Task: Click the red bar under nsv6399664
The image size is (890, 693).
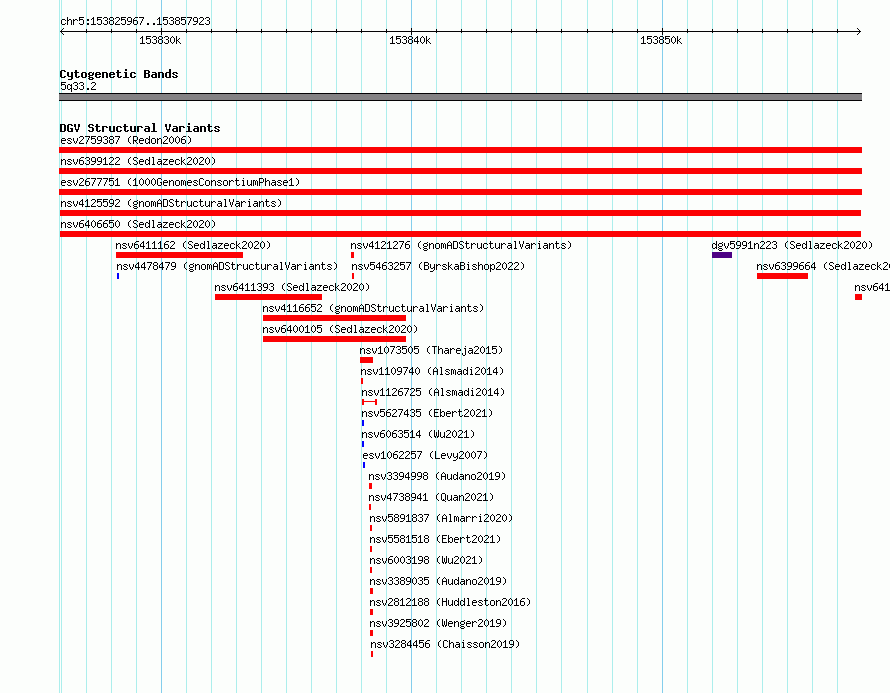Action: (x=782, y=276)
